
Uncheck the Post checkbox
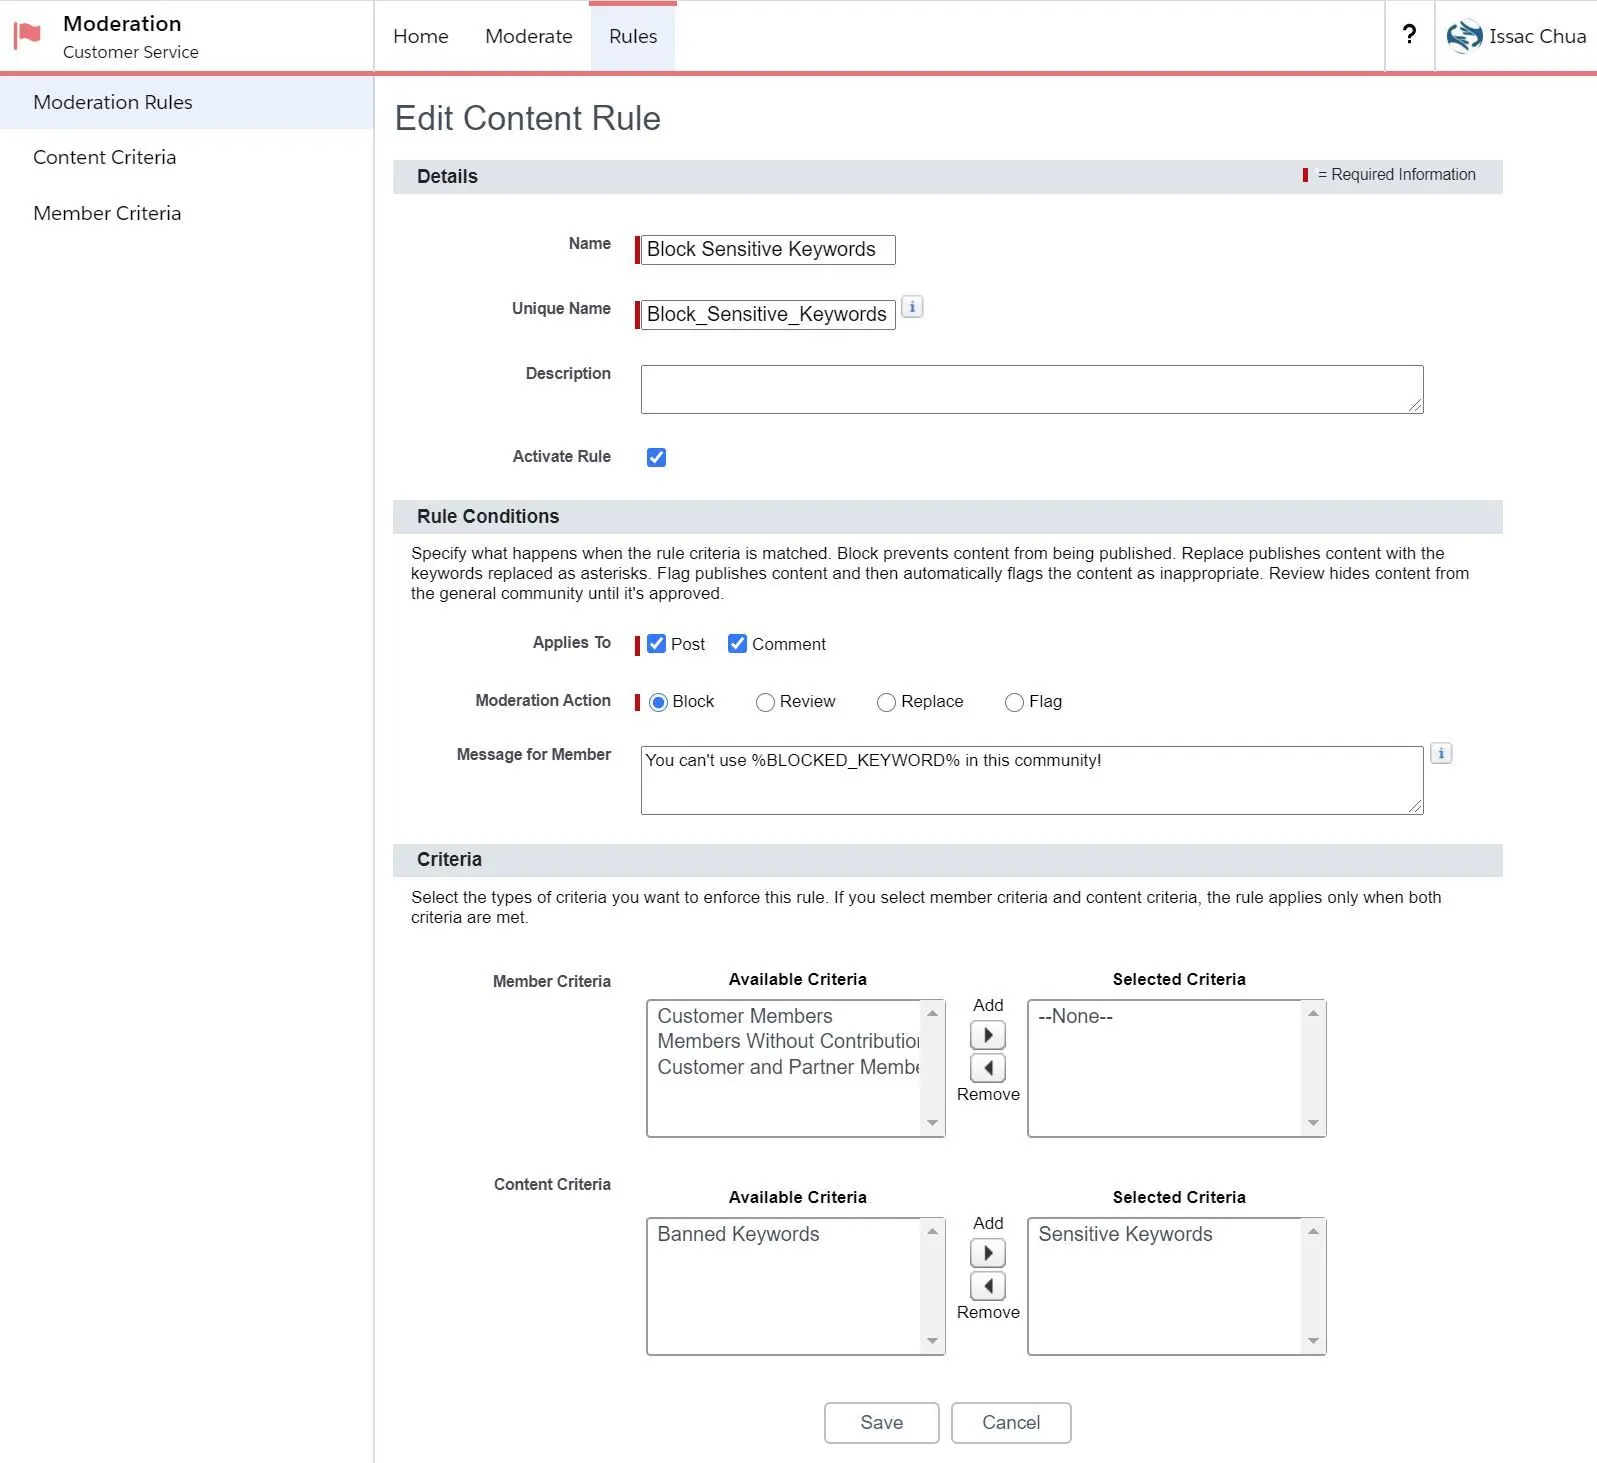[x=656, y=644]
